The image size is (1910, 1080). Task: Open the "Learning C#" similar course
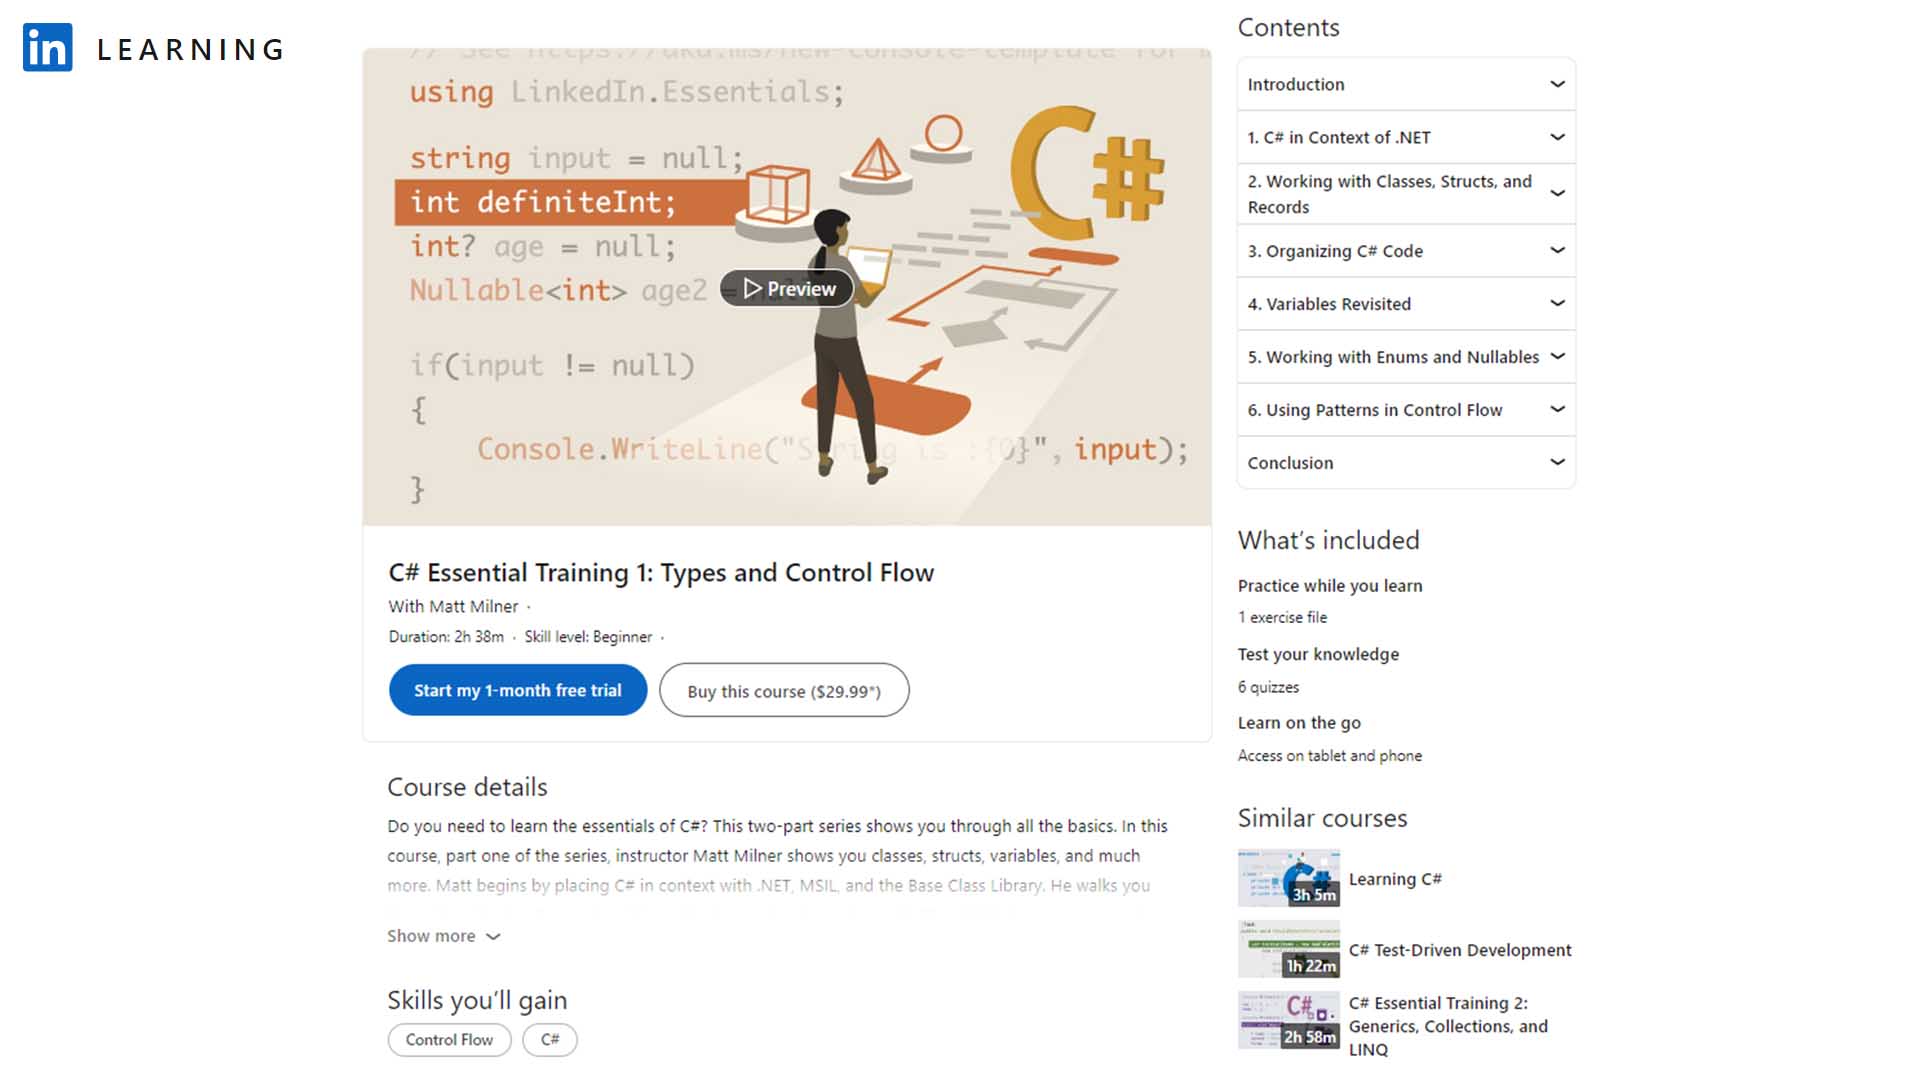pyautogui.click(x=1395, y=878)
